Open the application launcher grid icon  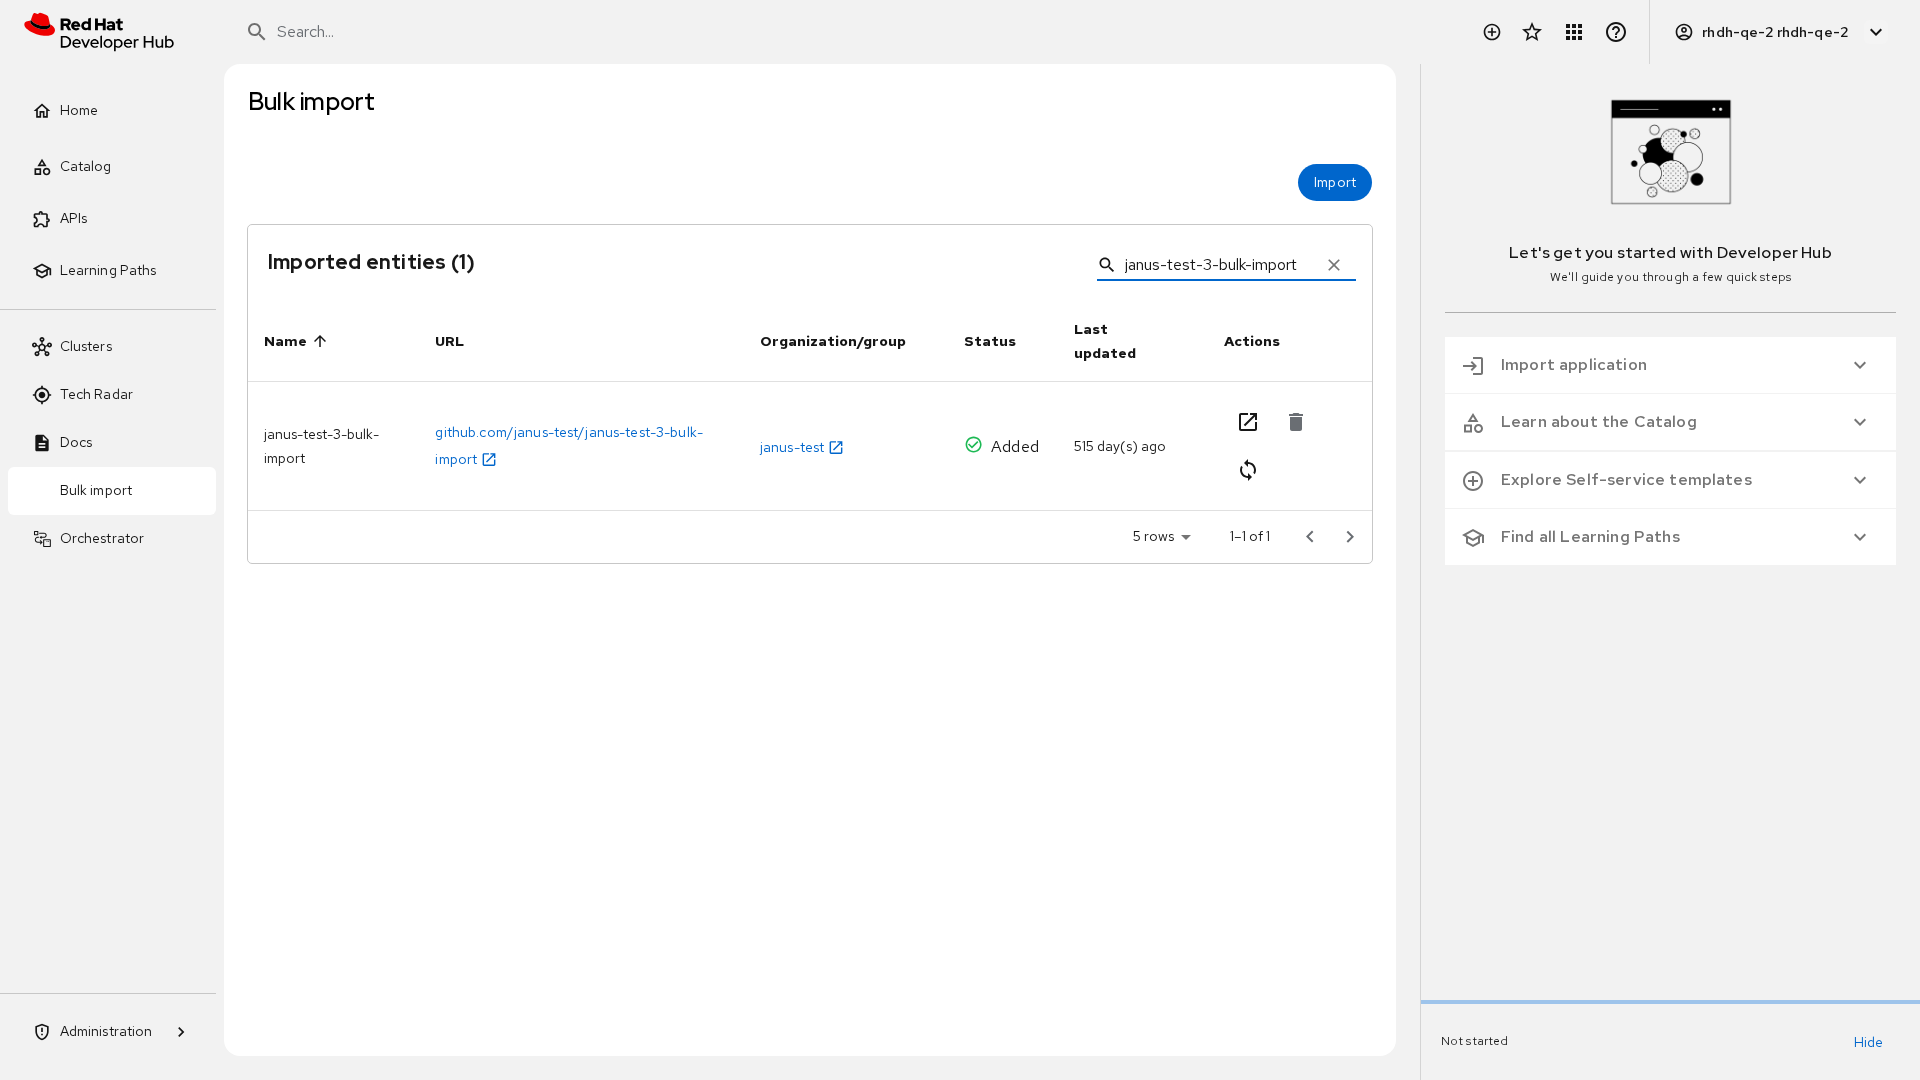pyautogui.click(x=1574, y=32)
